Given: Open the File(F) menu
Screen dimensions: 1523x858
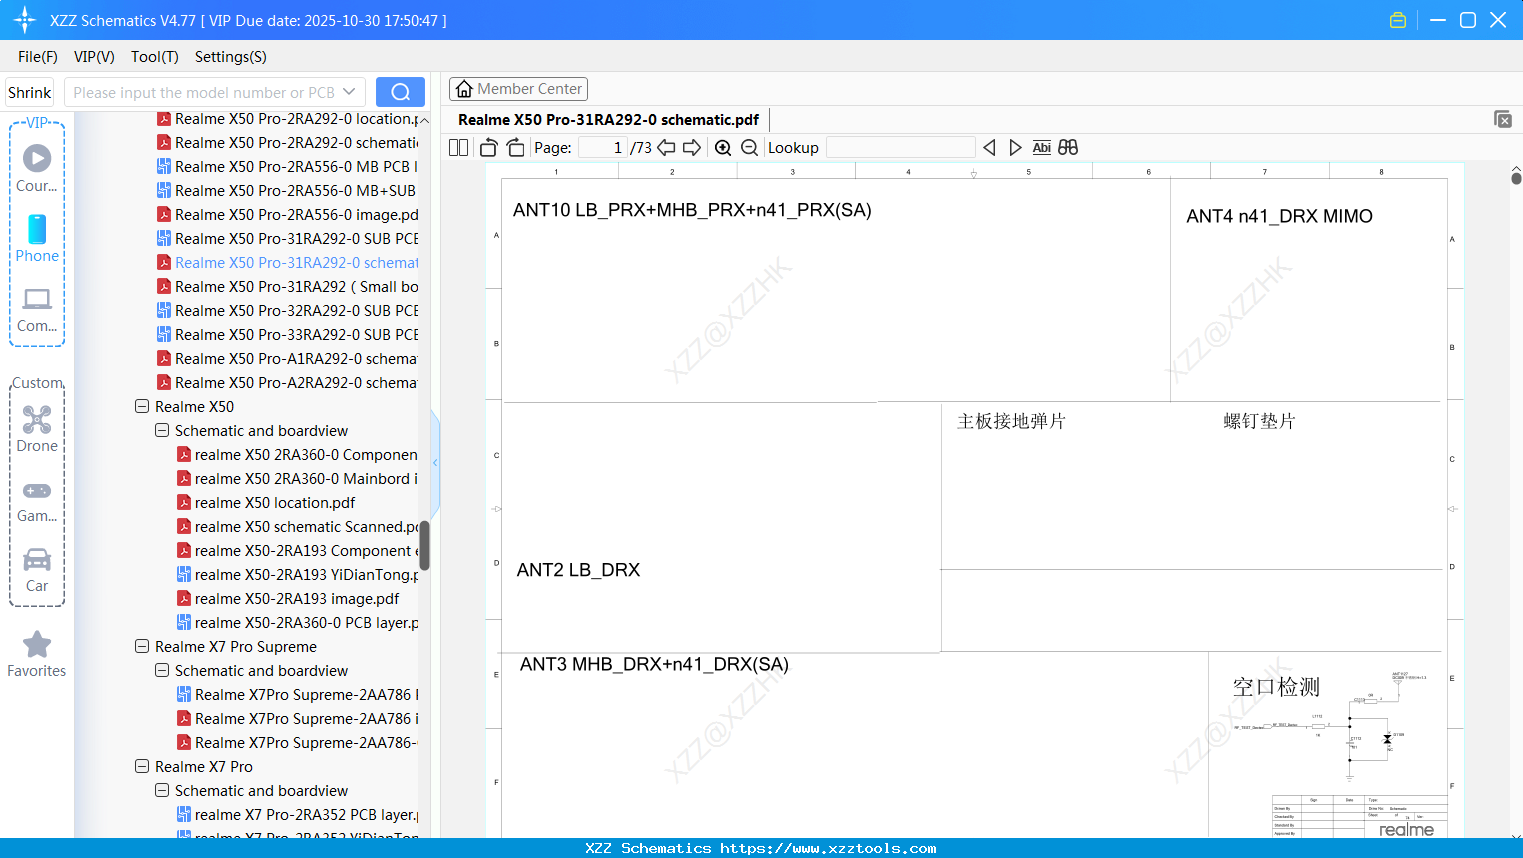Looking at the screenshot, I should pos(38,57).
